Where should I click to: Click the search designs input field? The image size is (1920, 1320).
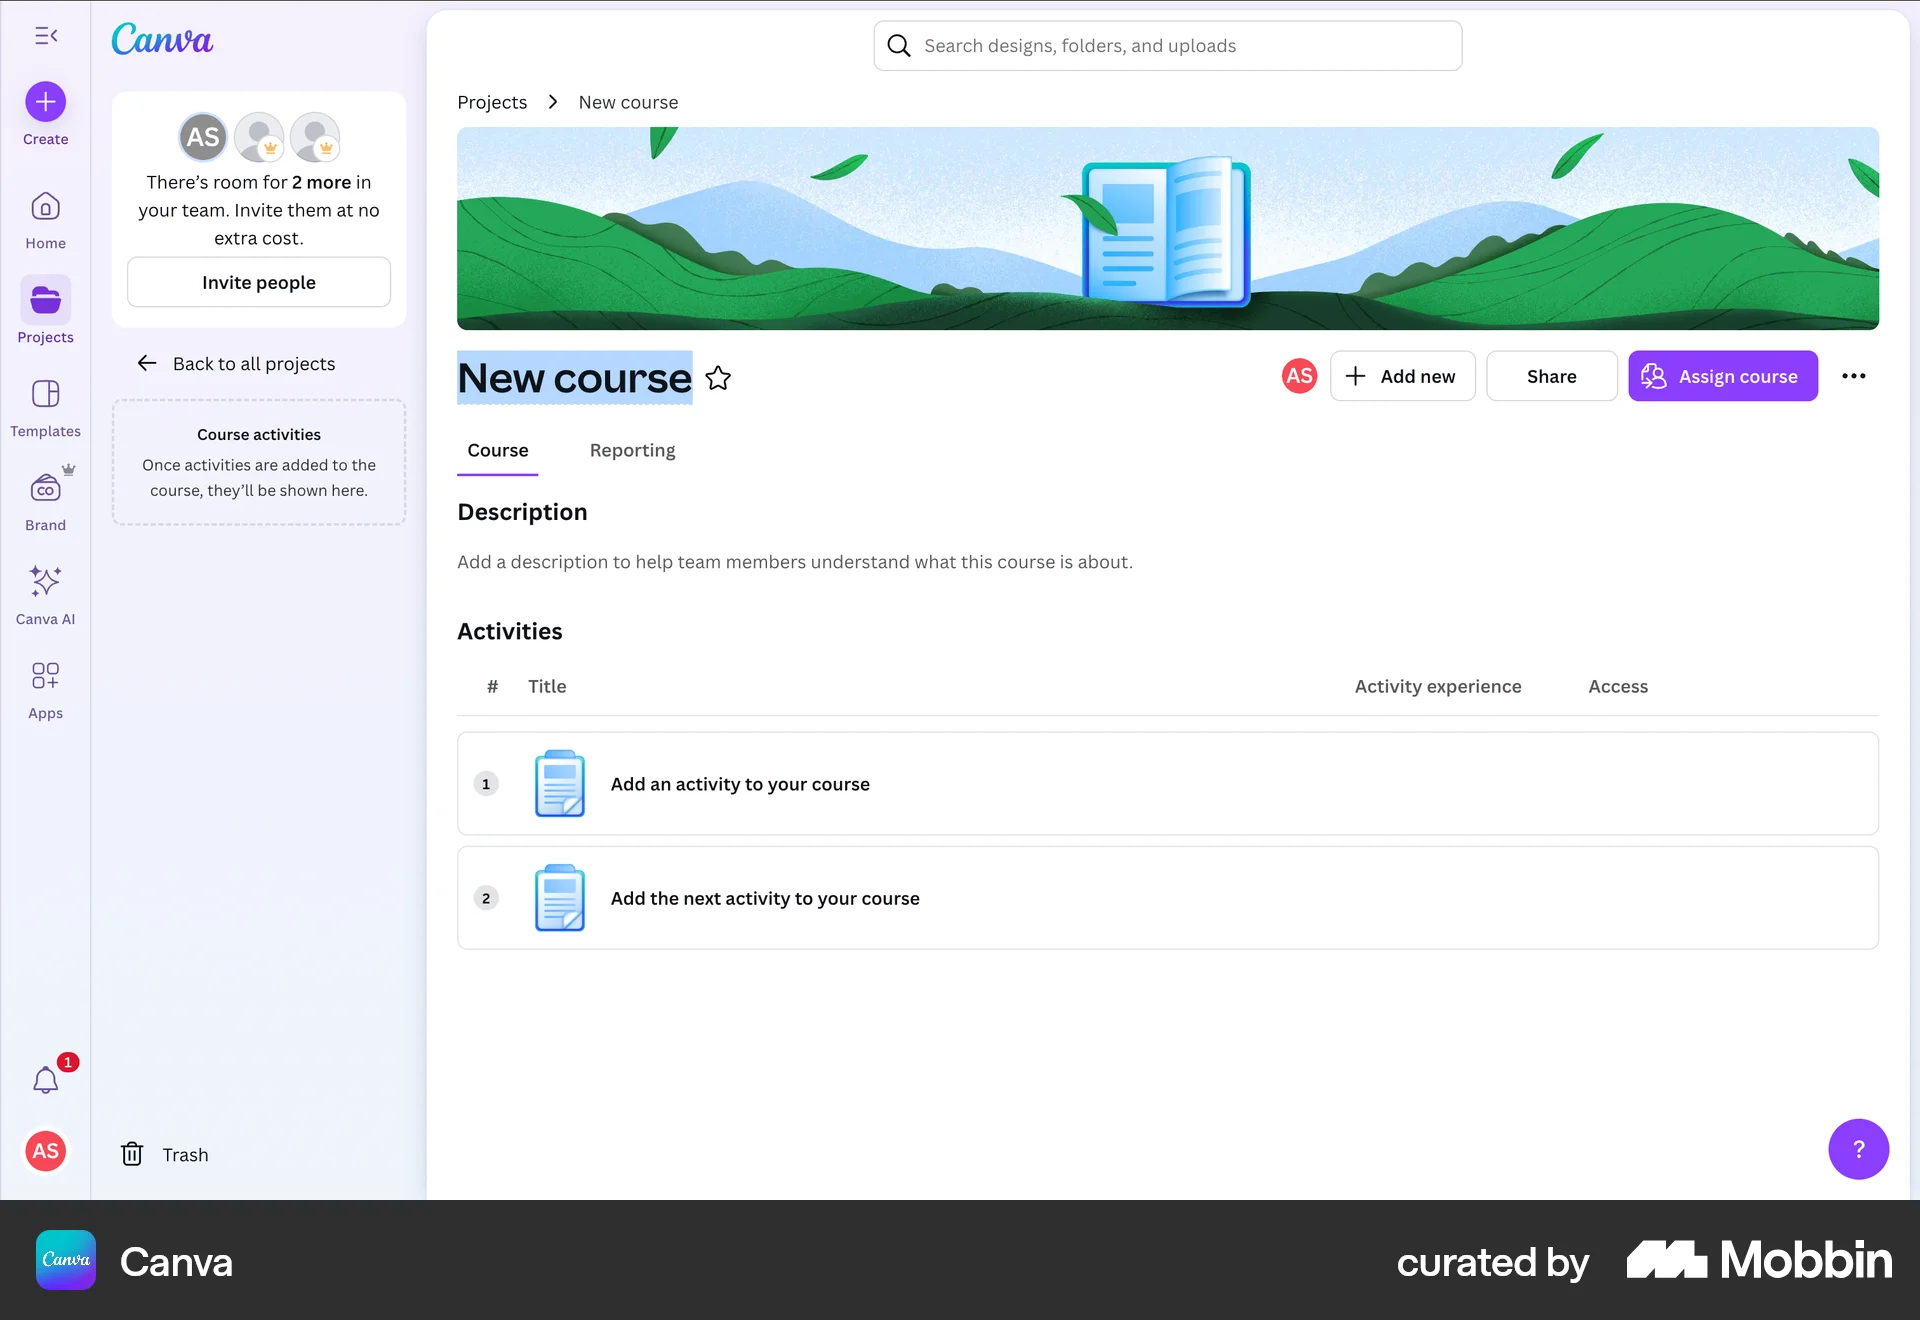[1166, 45]
